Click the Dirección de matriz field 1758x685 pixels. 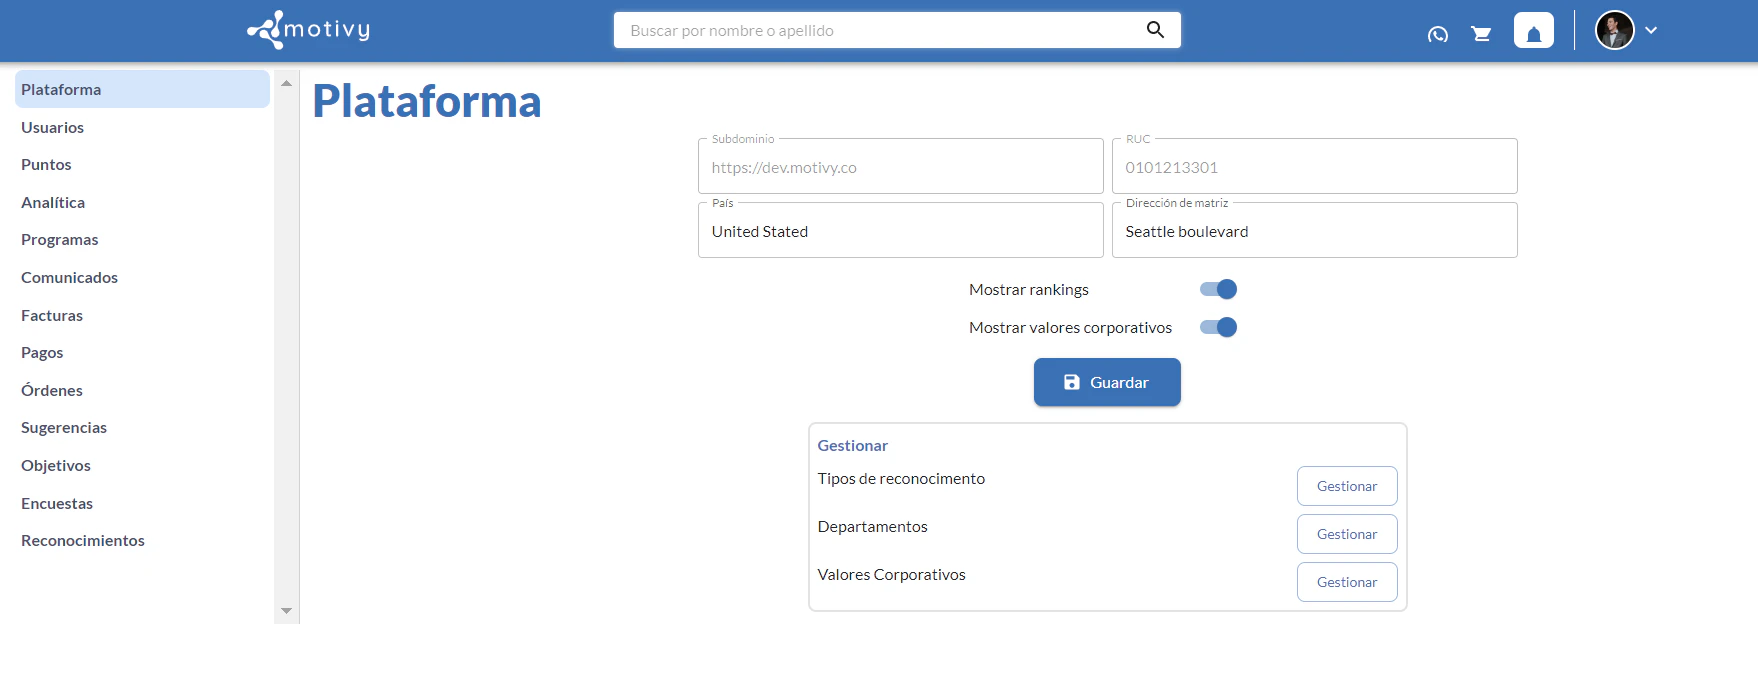pos(1315,230)
